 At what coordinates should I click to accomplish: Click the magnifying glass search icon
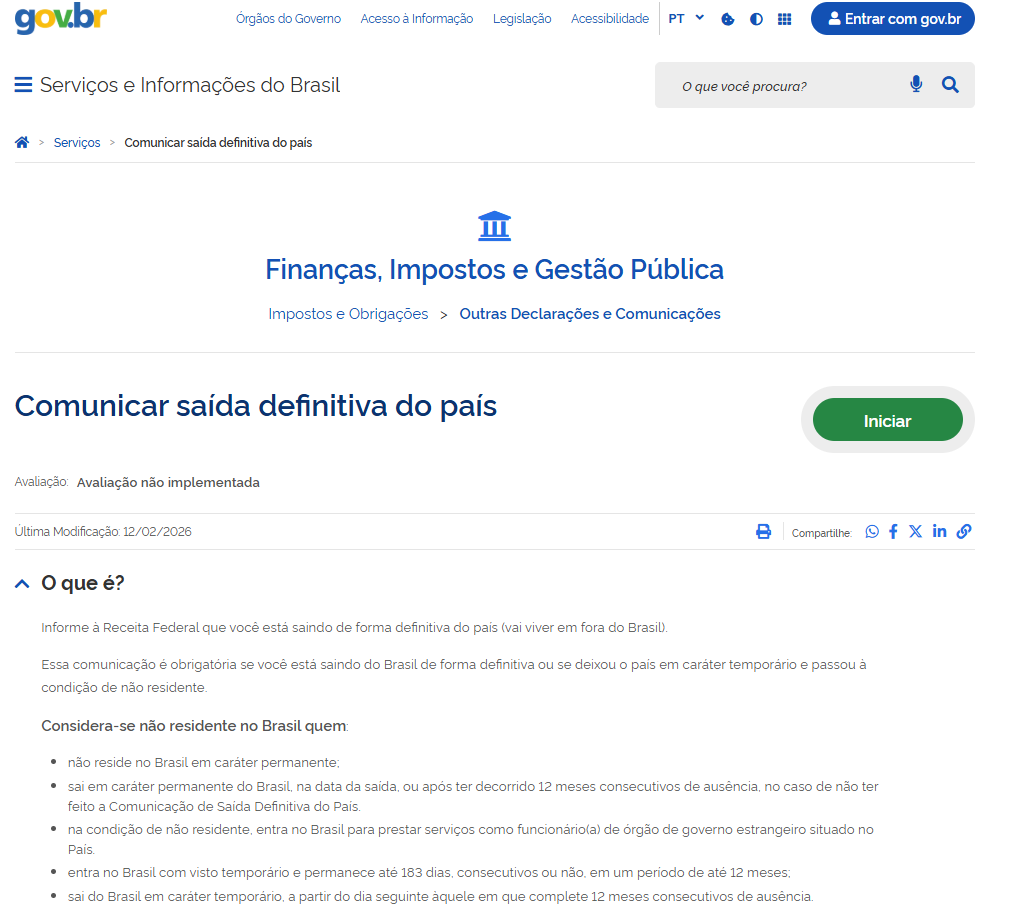click(950, 85)
